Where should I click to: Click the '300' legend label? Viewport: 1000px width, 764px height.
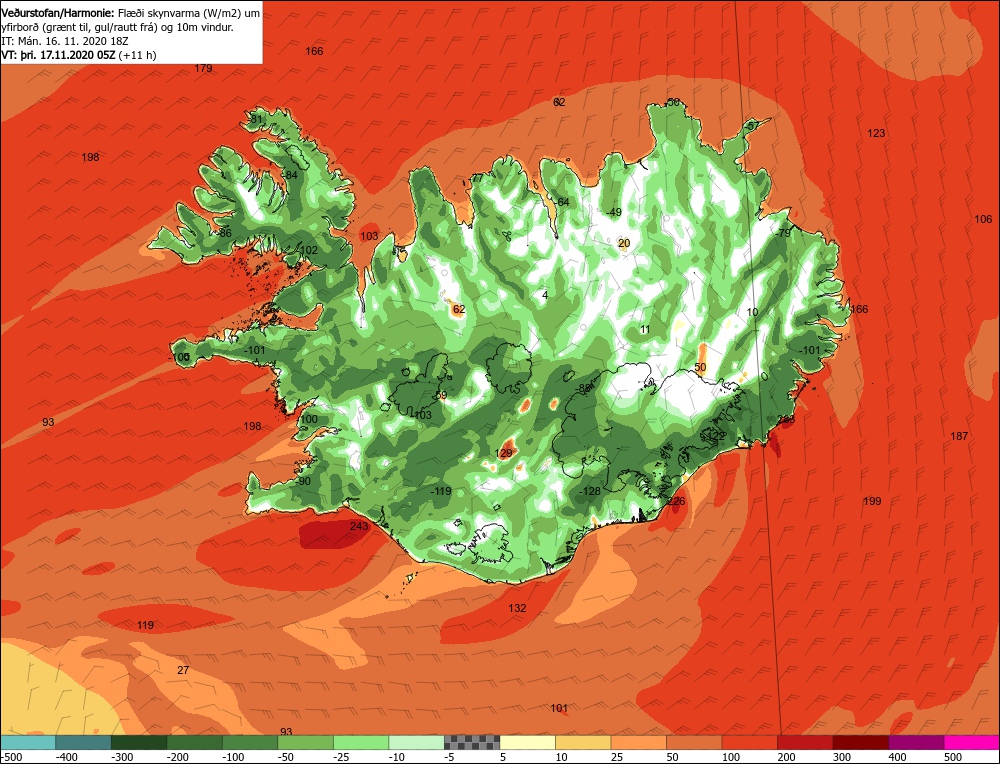tap(842, 757)
